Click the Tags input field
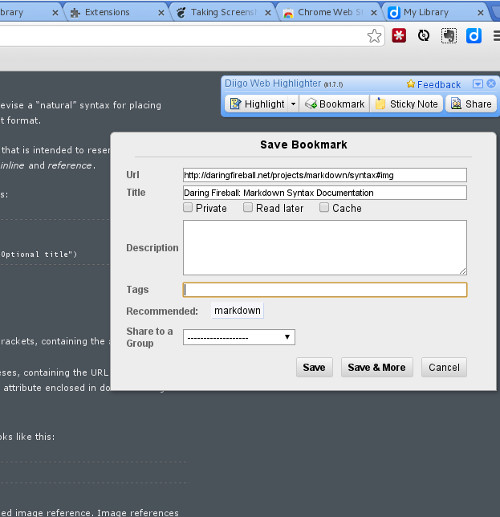500x517 pixels. tap(325, 290)
